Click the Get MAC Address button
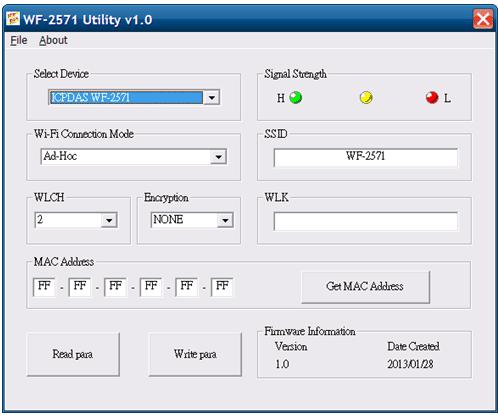Screen dimensions: 498x415 [x=365, y=287]
